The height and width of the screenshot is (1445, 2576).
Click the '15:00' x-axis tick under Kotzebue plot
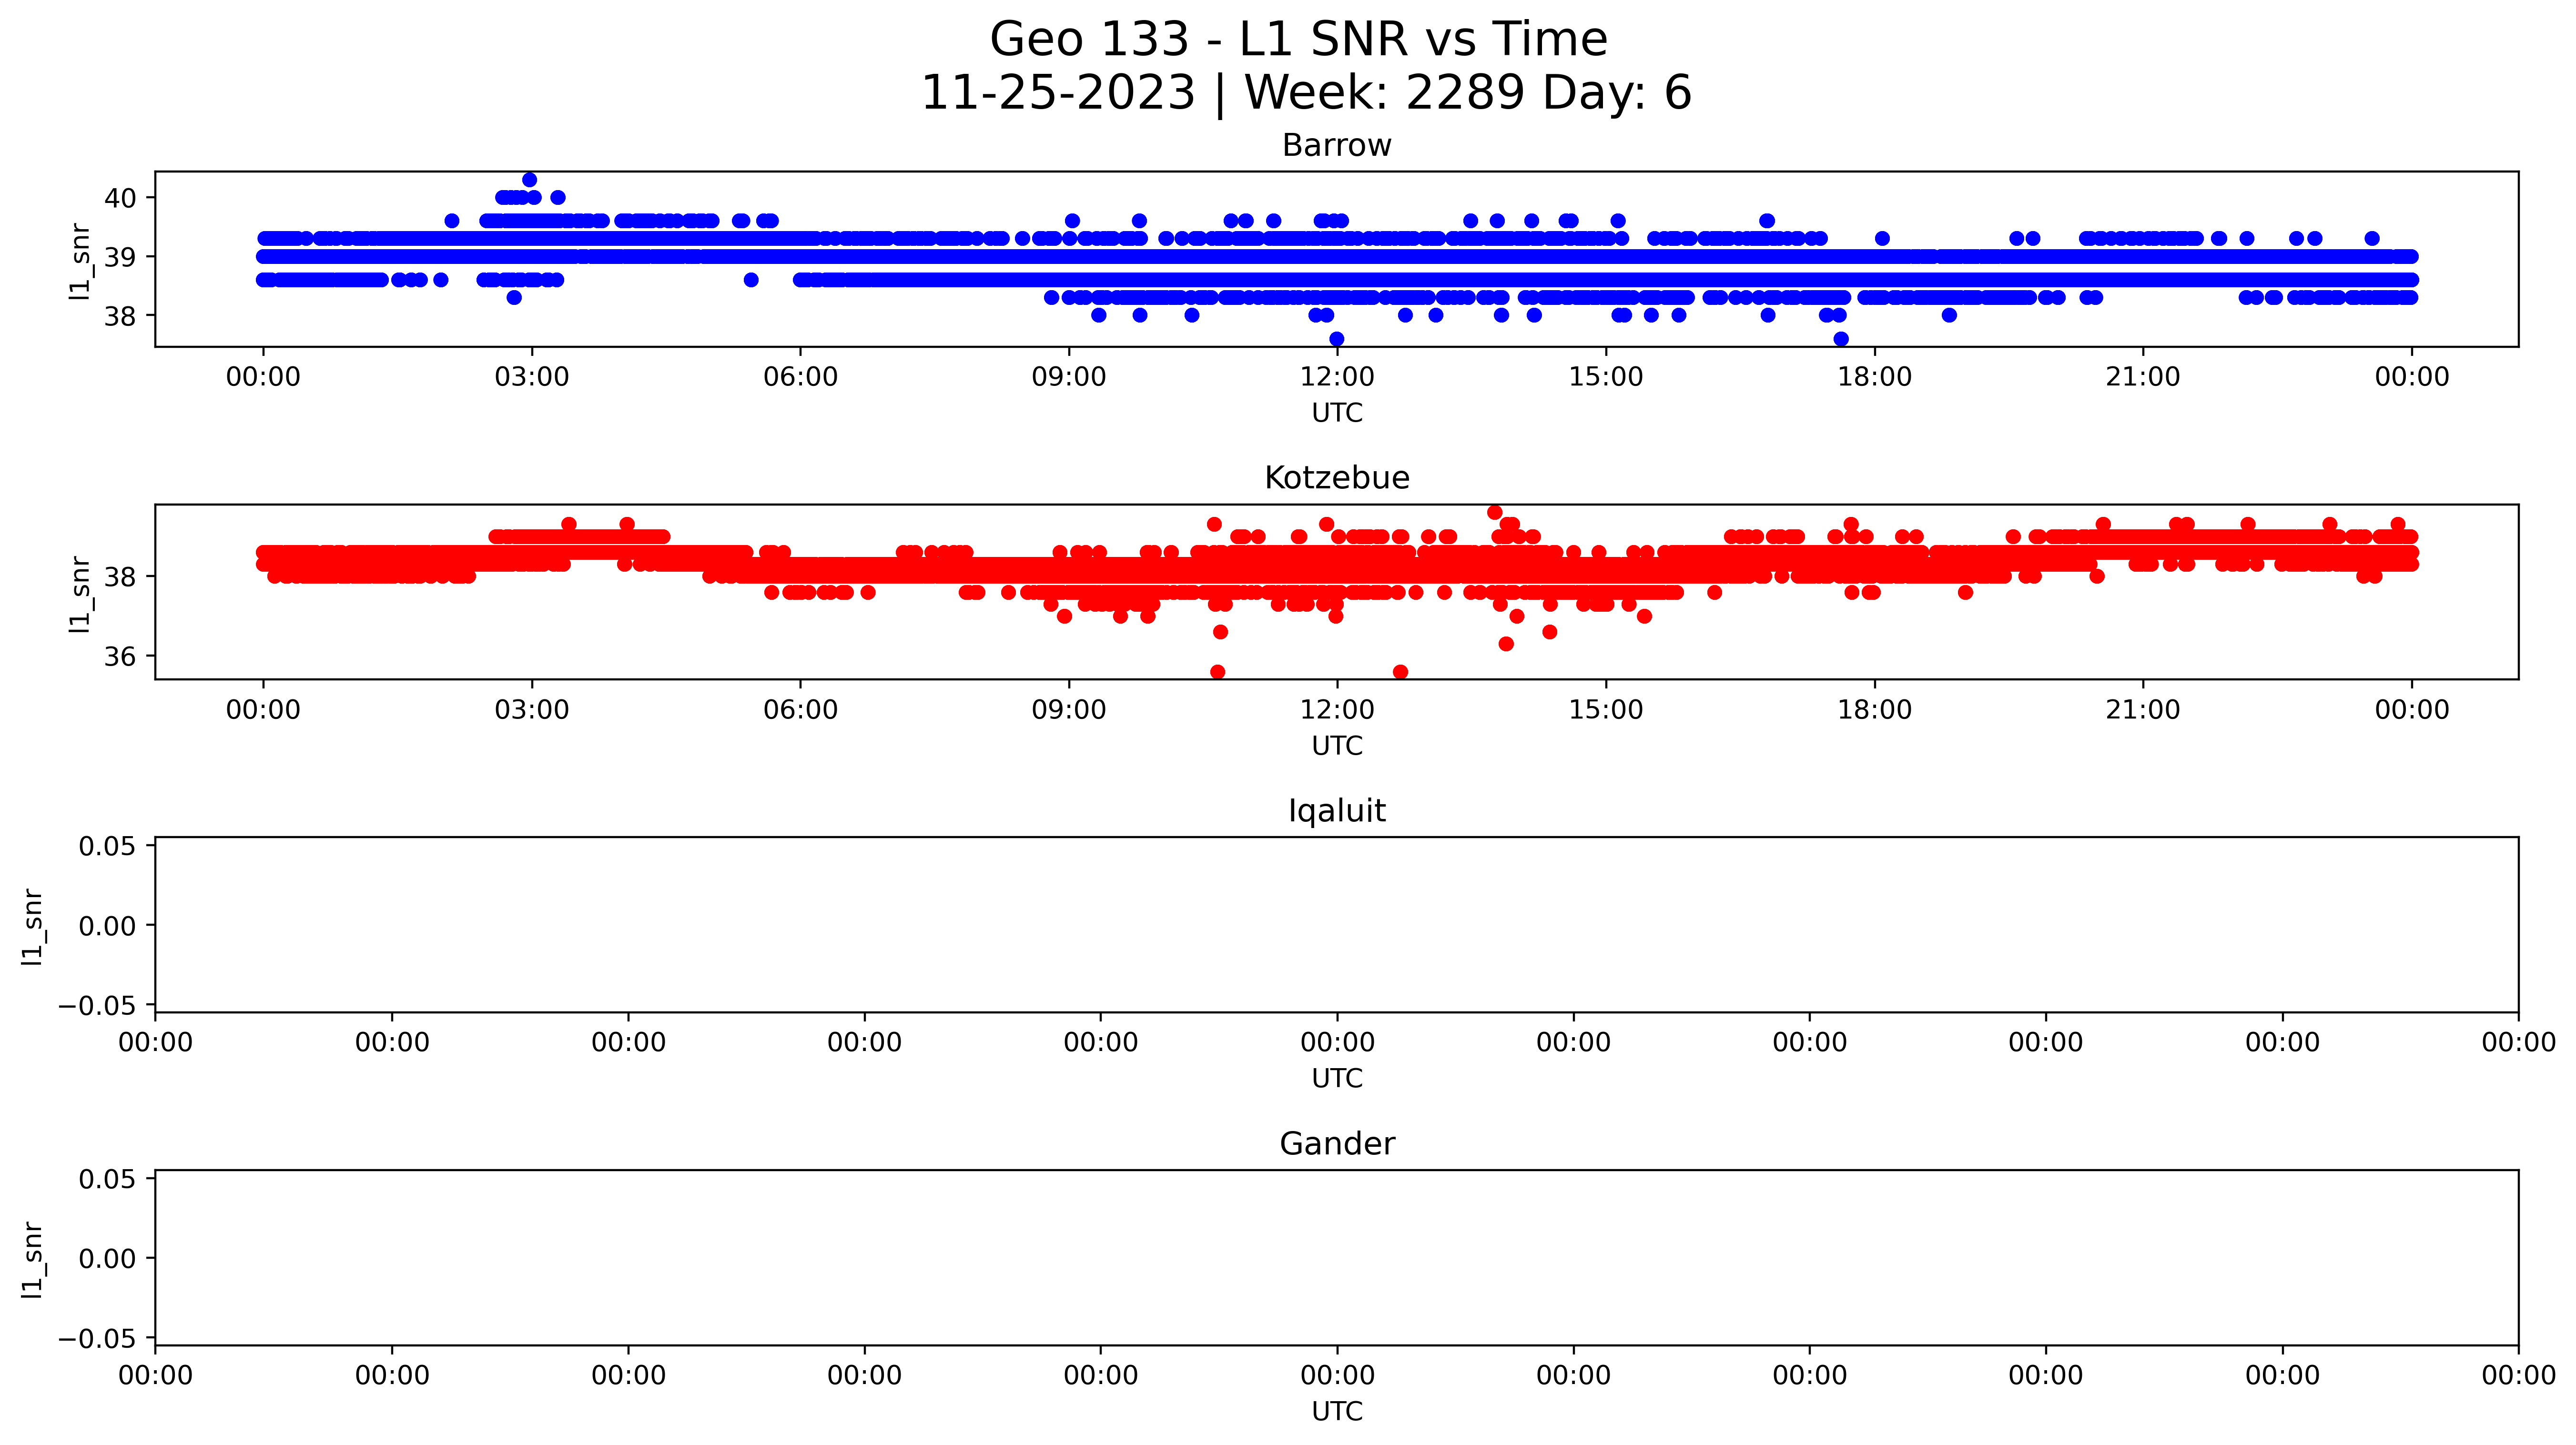(x=1606, y=710)
